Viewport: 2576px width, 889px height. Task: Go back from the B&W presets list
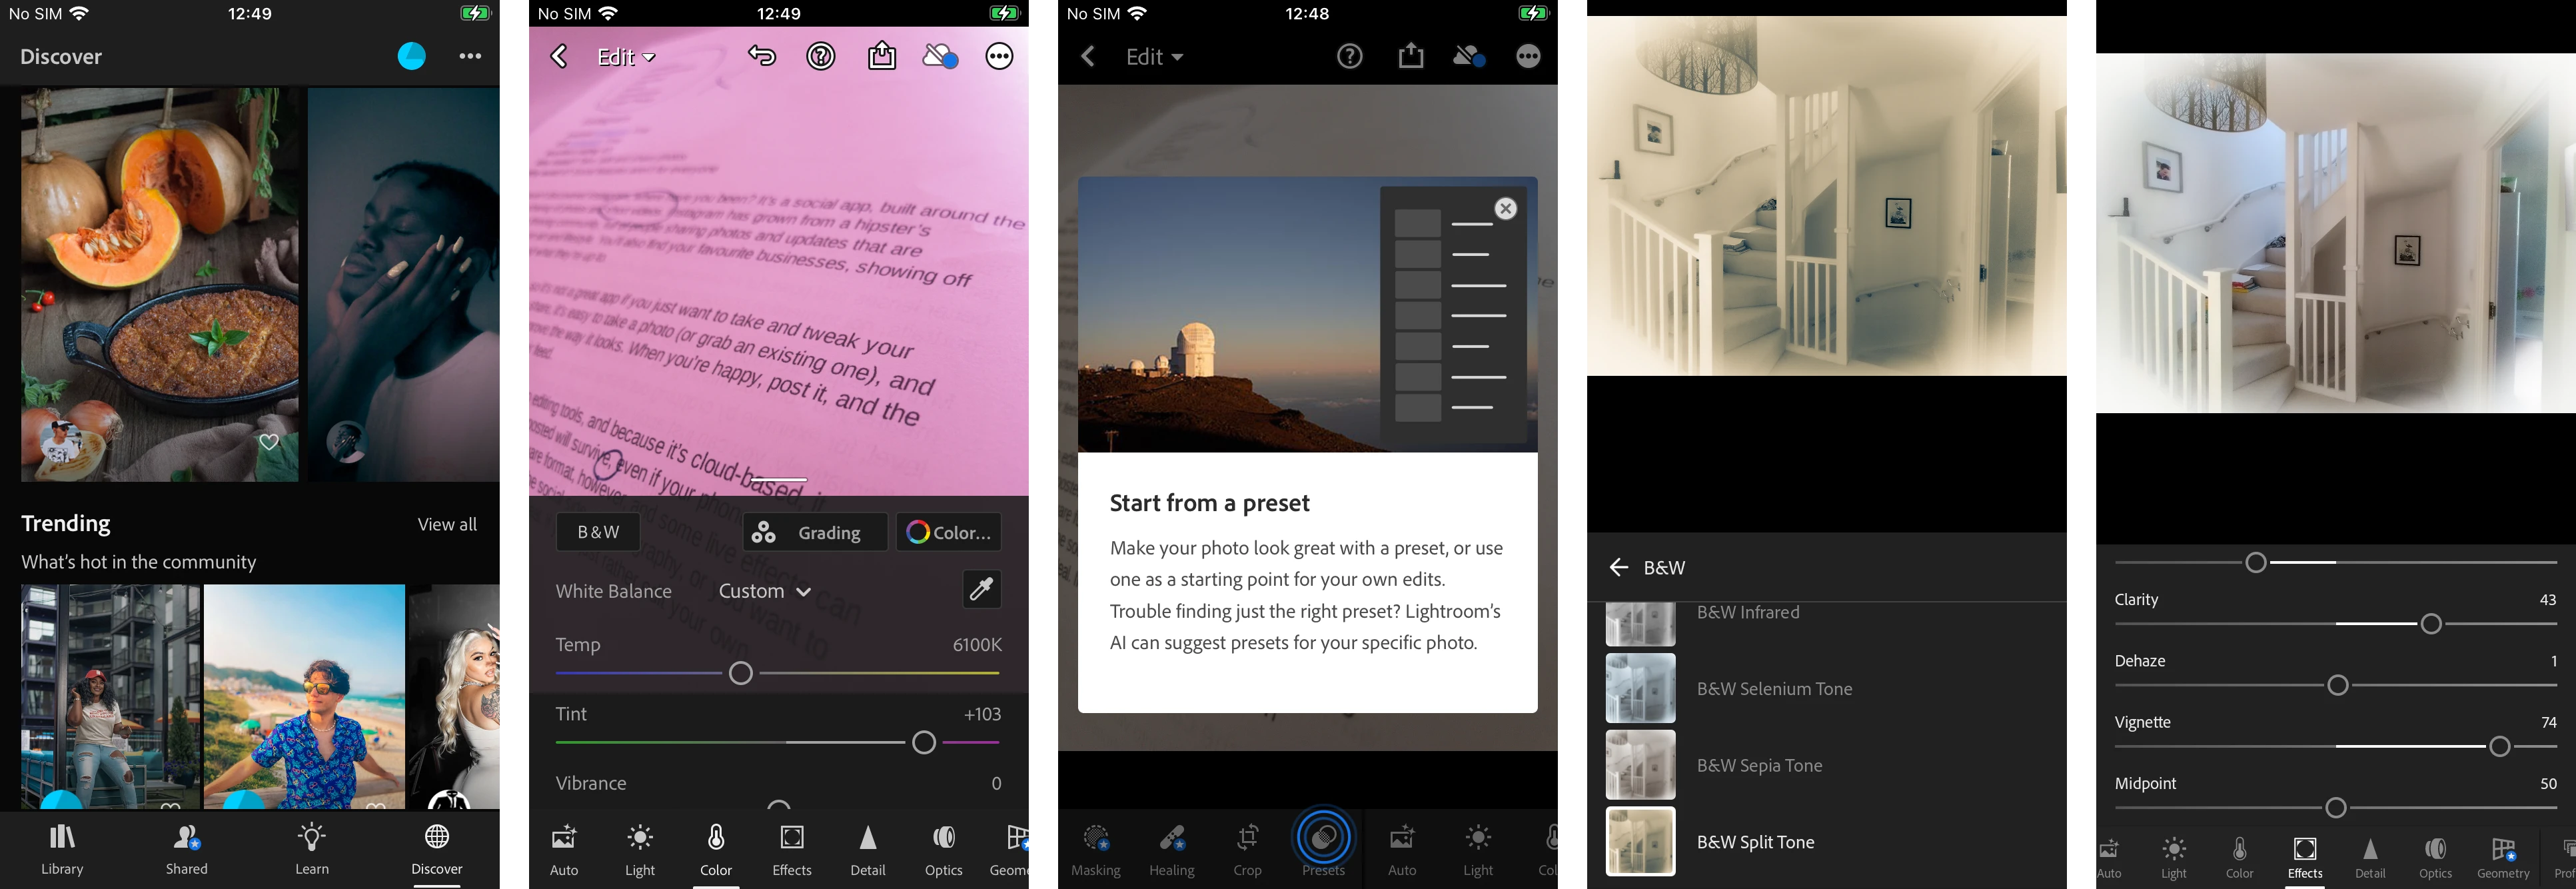(1619, 567)
